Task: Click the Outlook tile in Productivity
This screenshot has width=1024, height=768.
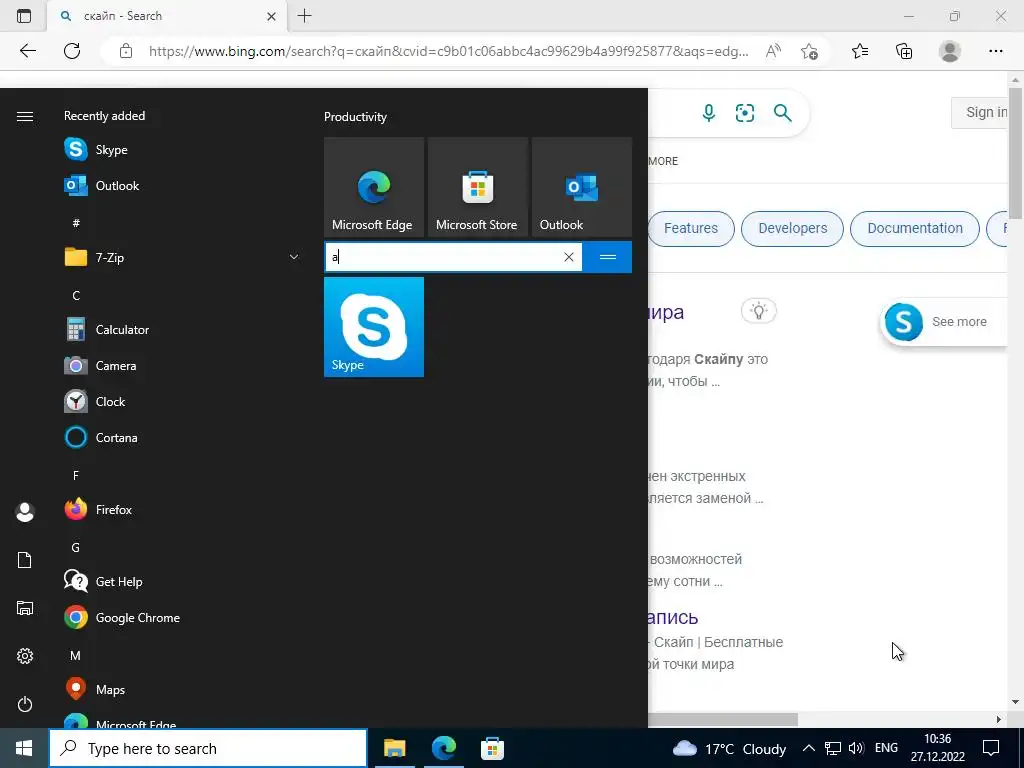Action: click(x=582, y=187)
